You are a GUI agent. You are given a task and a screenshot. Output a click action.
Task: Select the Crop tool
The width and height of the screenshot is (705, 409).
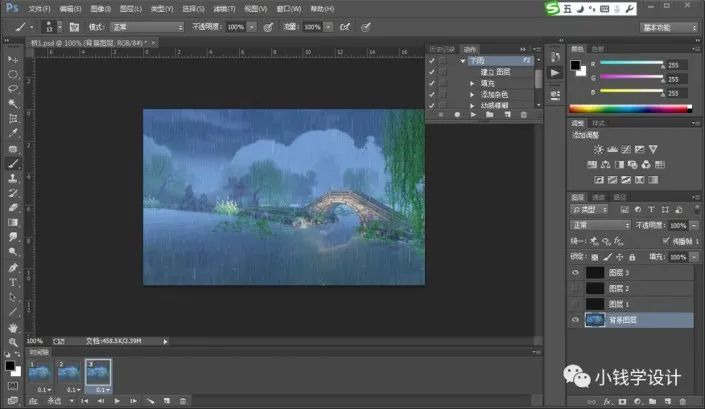13,119
